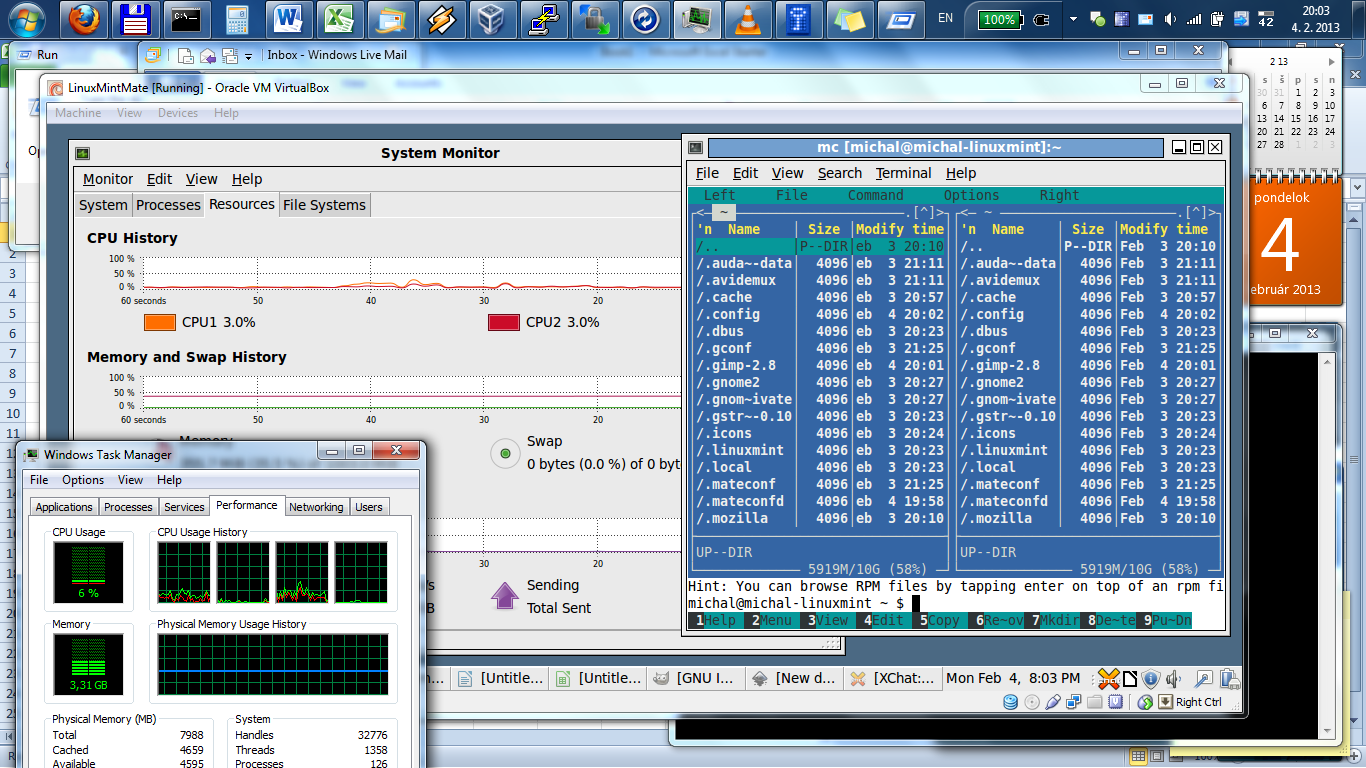Viewport: 1366px width, 768px height.
Task: Open Firefox from the Windows taskbar
Action: point(86,19)
